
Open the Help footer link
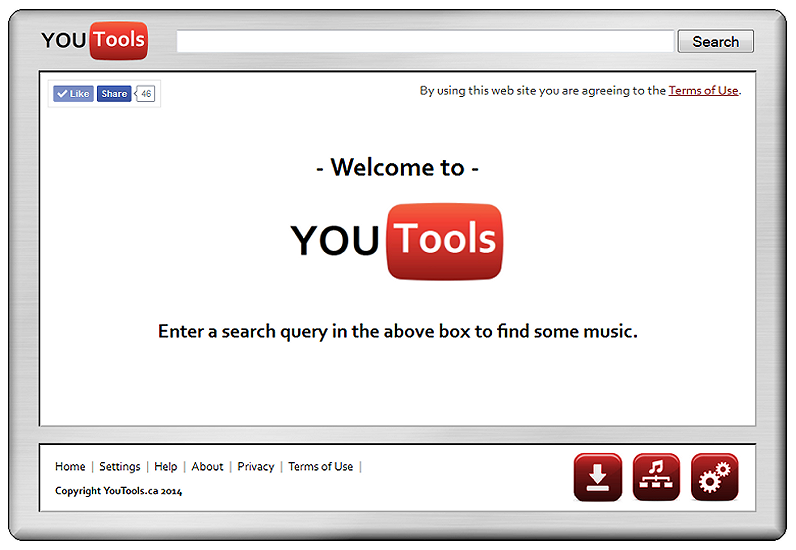166,467
